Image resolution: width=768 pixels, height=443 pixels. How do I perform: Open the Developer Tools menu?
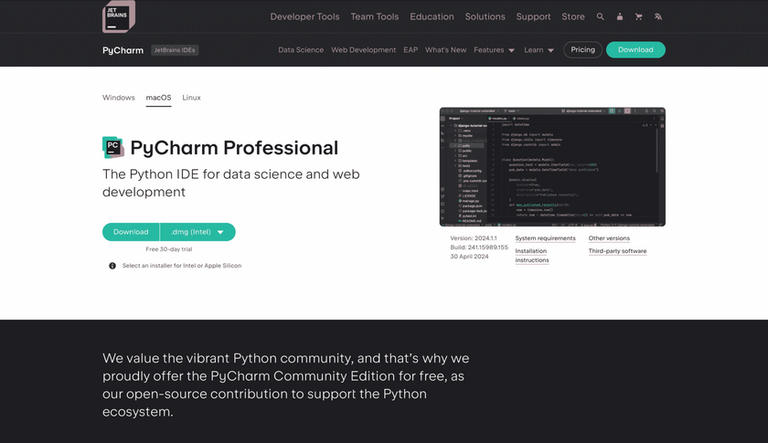[x=304, y=17]
